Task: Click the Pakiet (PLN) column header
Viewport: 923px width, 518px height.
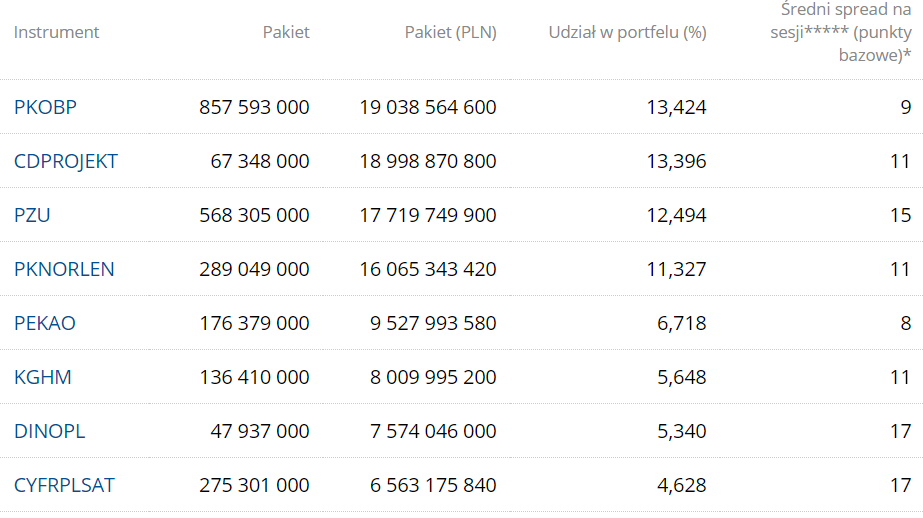Action: click(451, 32)
